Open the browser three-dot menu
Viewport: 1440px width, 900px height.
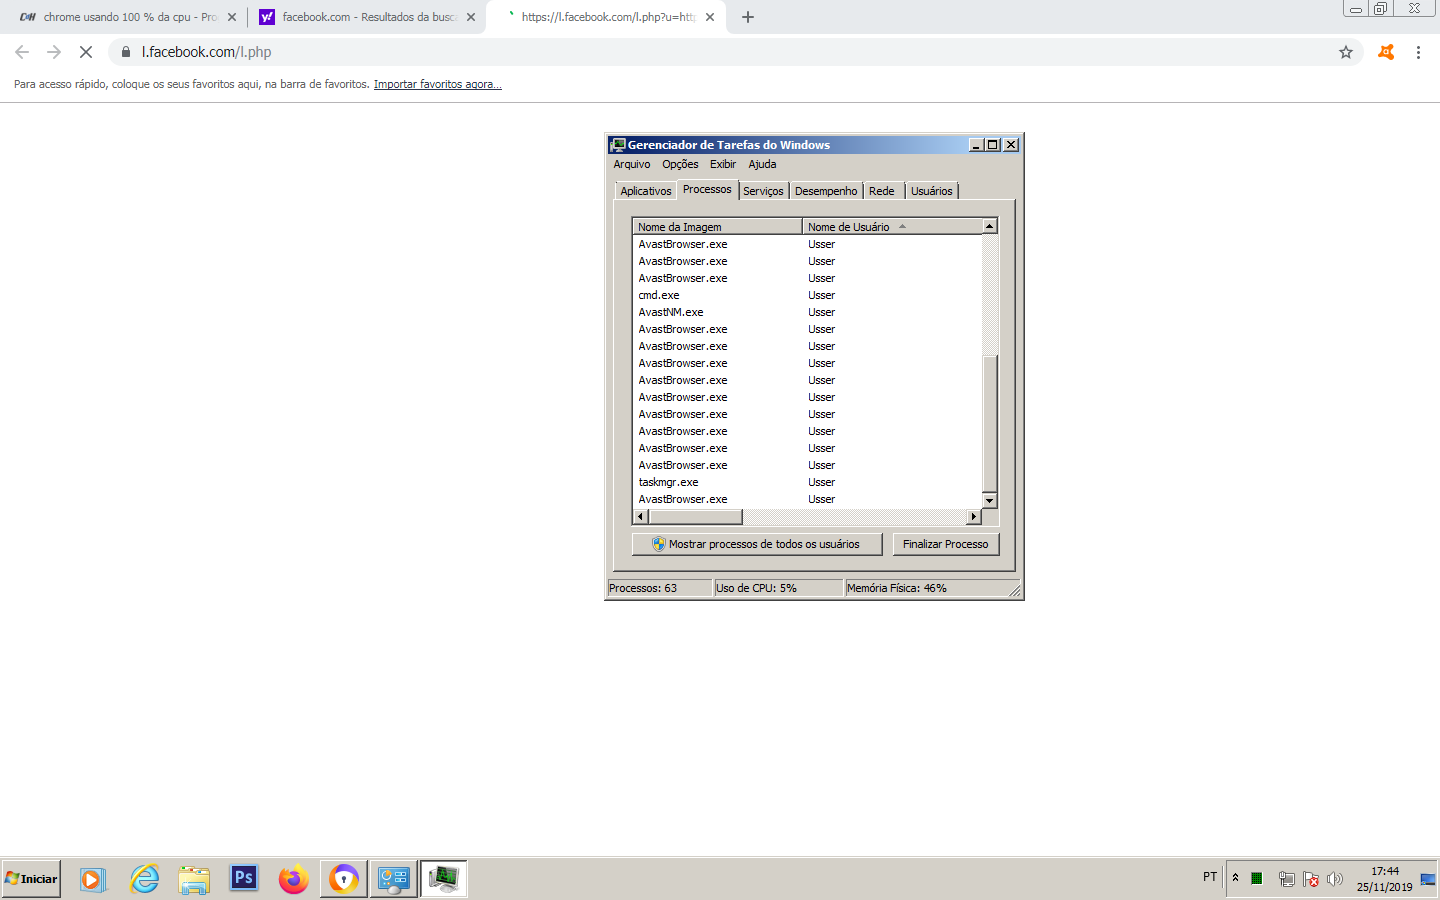[1418, 52]
